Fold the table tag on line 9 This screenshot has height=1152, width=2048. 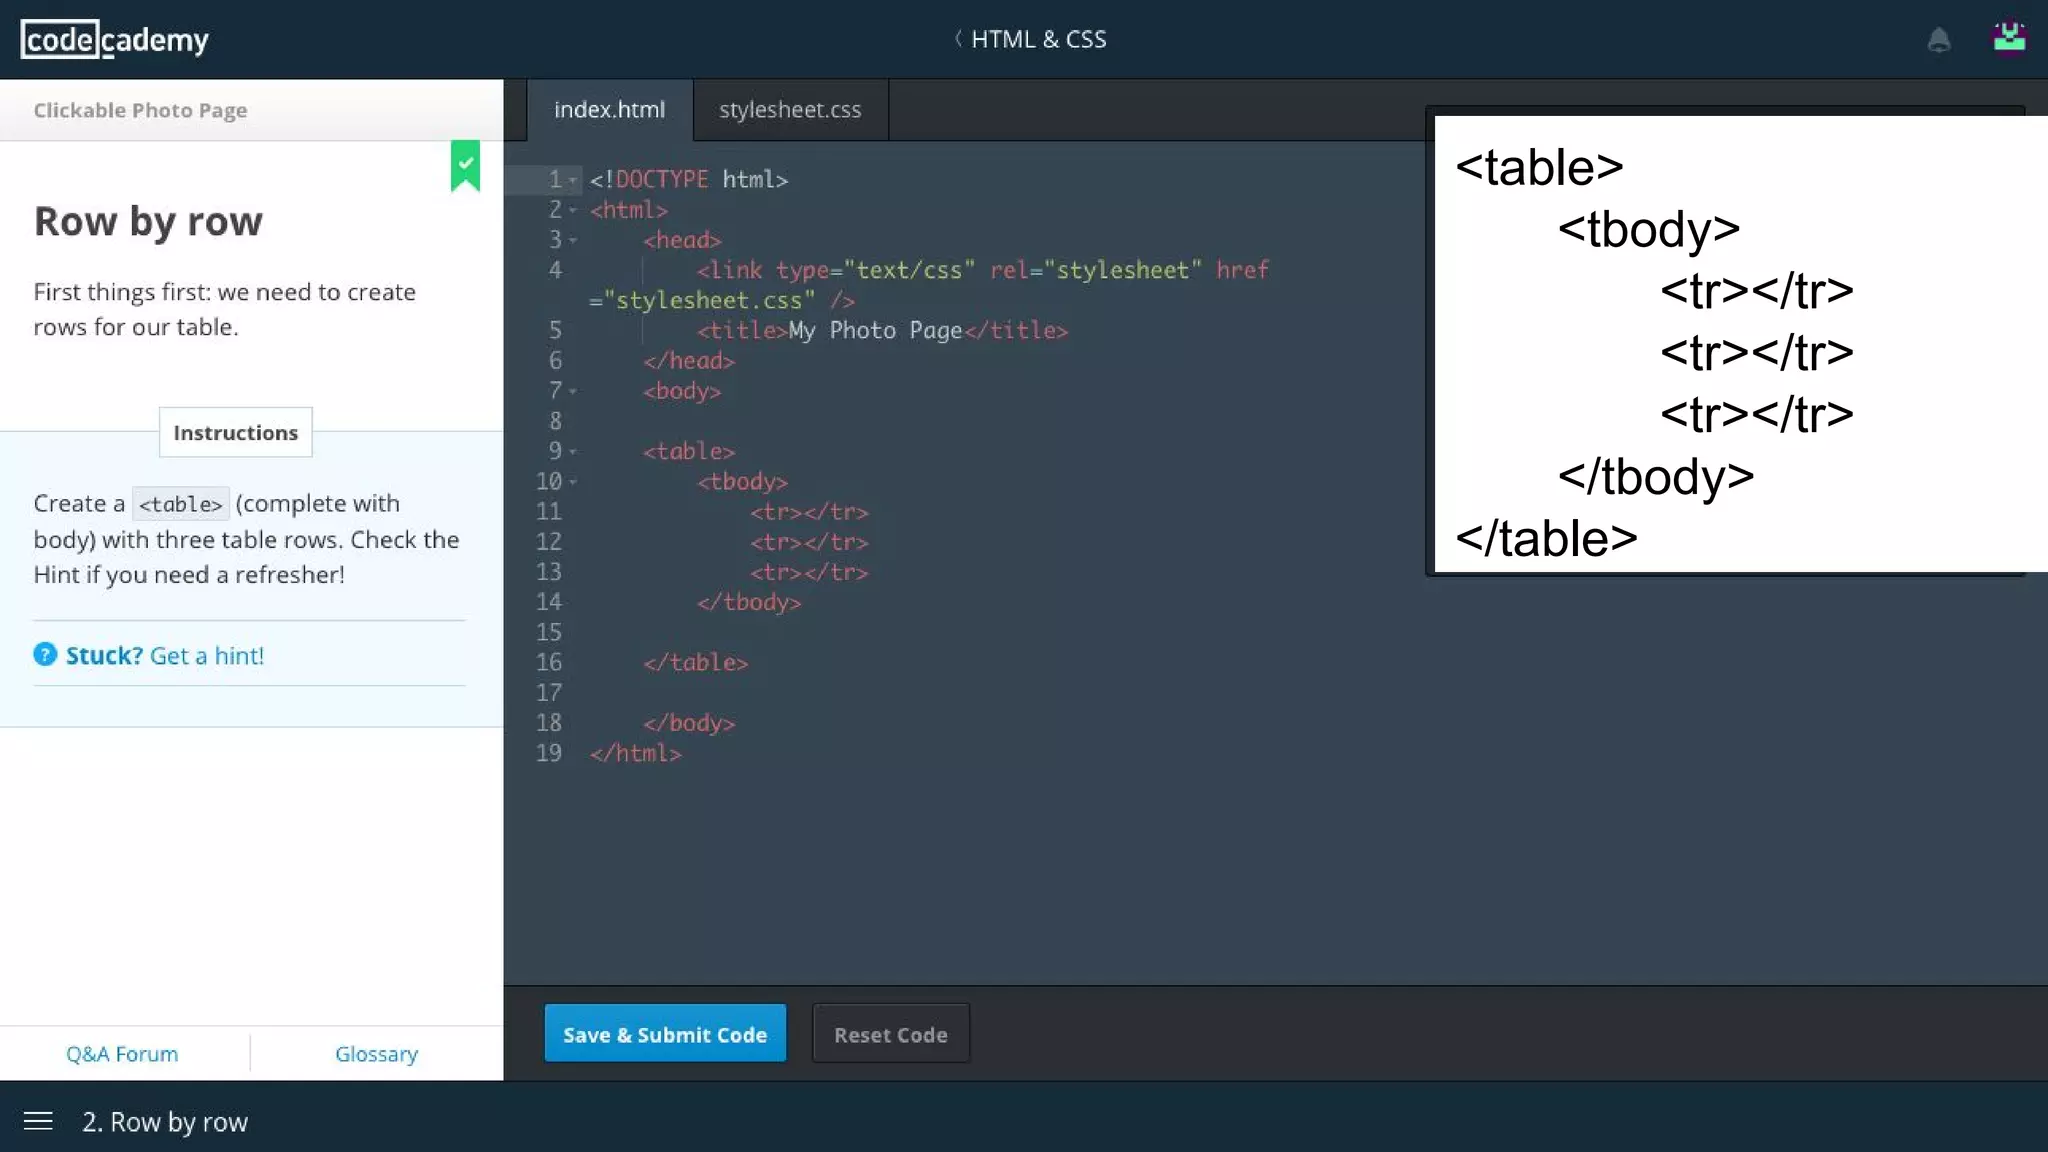(573, 452)
